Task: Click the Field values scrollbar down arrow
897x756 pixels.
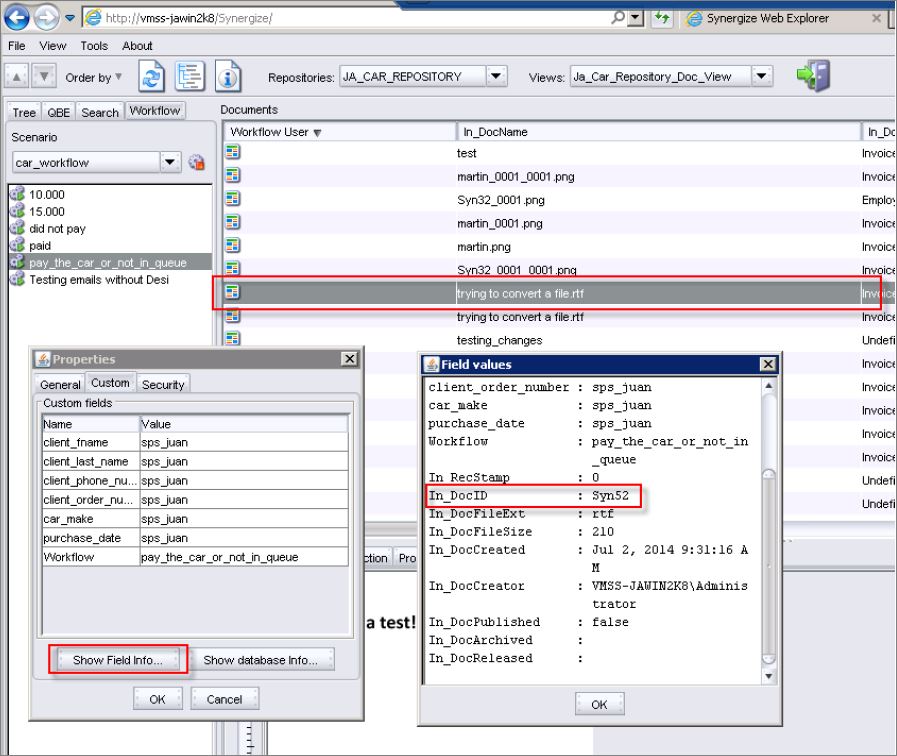Action: pos(768,676)
